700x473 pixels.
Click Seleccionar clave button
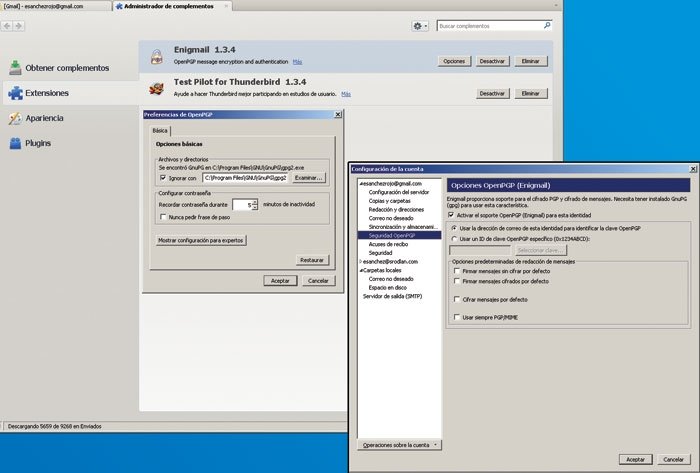[x=541, y=250]
